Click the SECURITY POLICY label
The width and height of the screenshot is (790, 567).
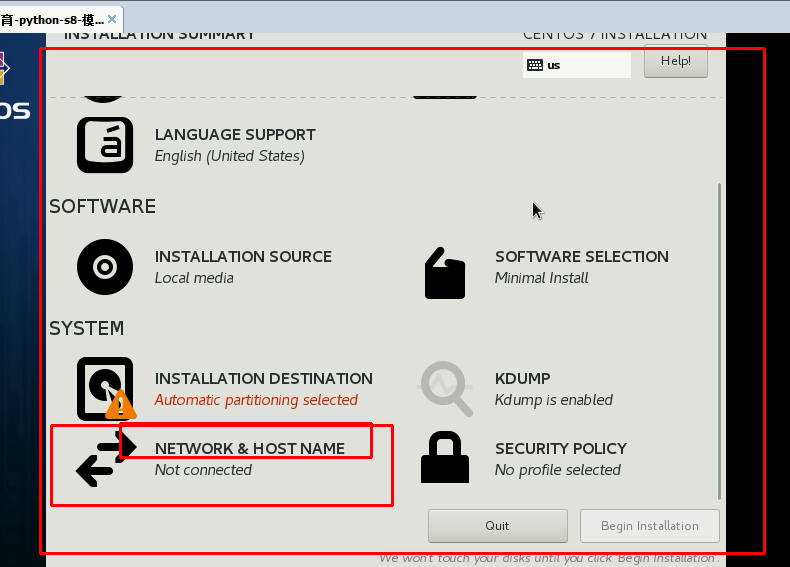pos(561,449)
